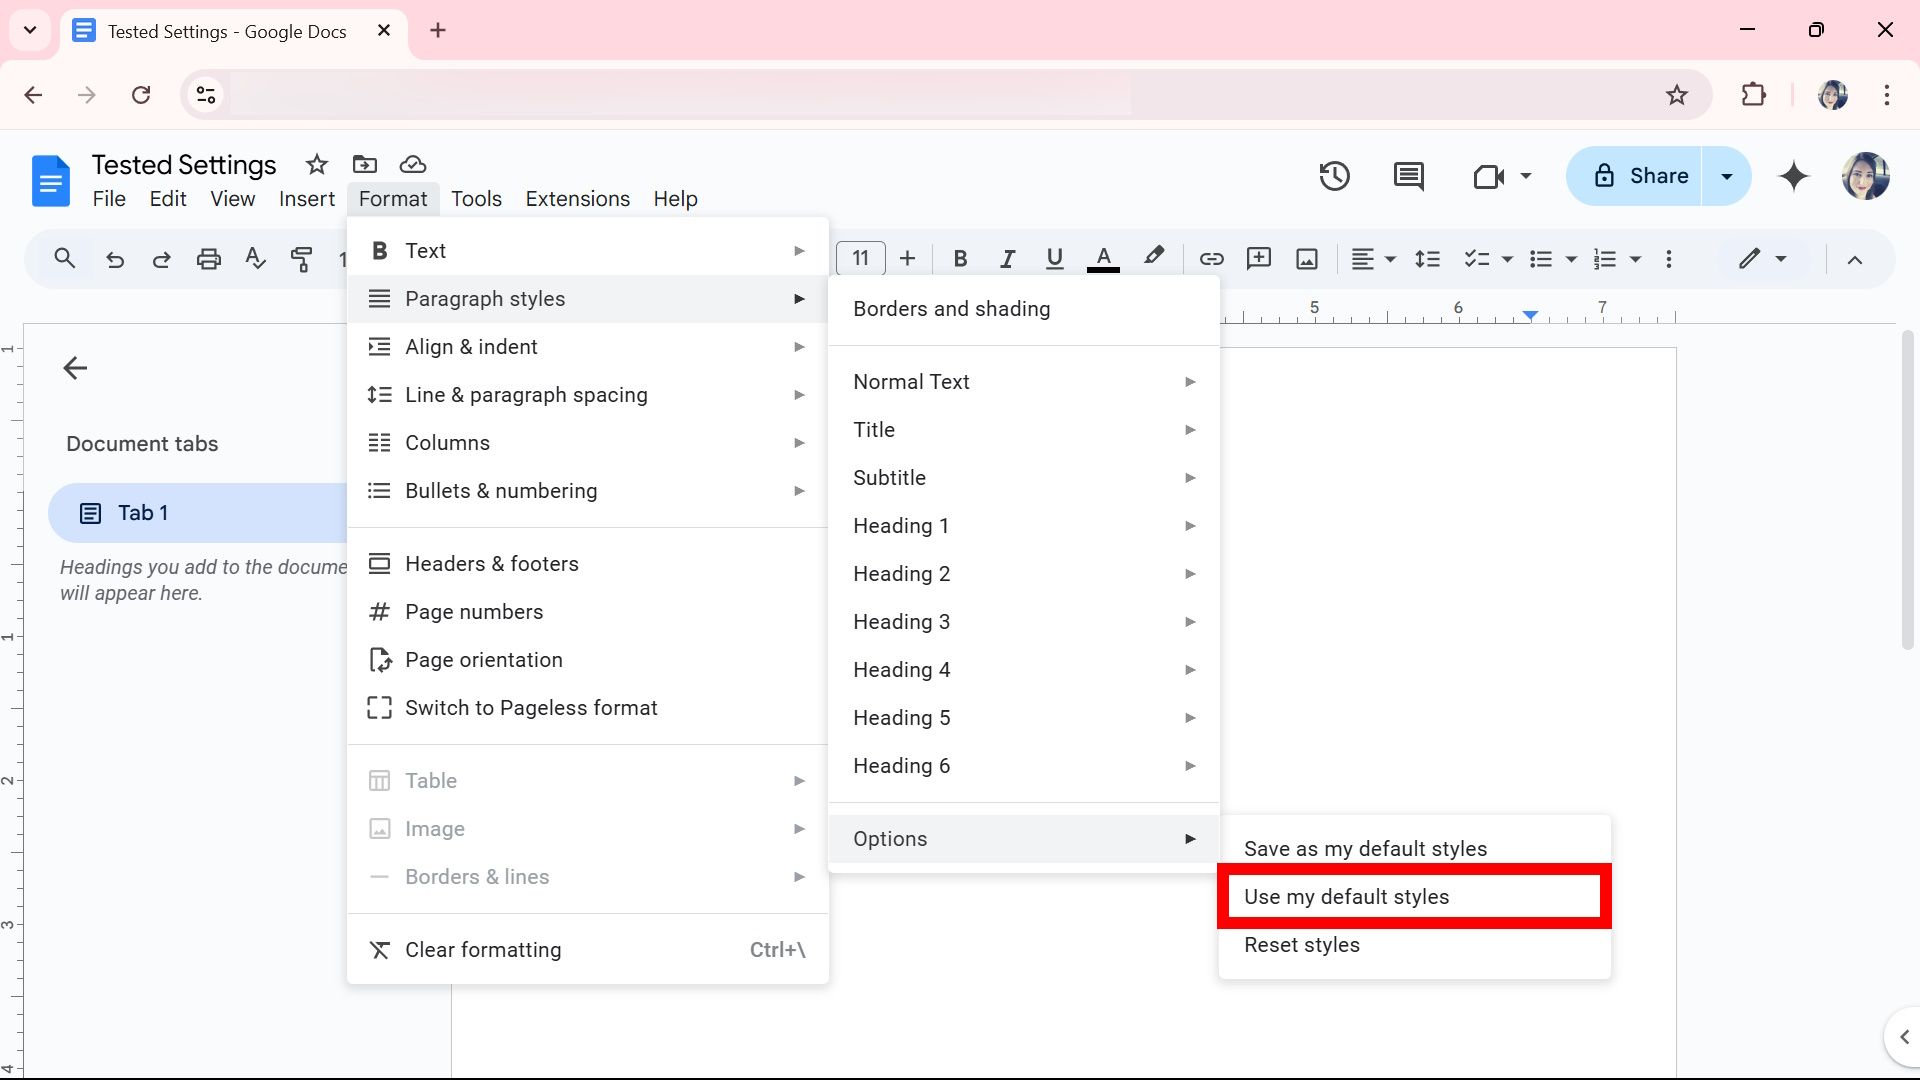Image resolution: width=1920 pixels, height=1080 pixels.
Task: Select the checklist icon in toolbar
Action: [1476, 258]
